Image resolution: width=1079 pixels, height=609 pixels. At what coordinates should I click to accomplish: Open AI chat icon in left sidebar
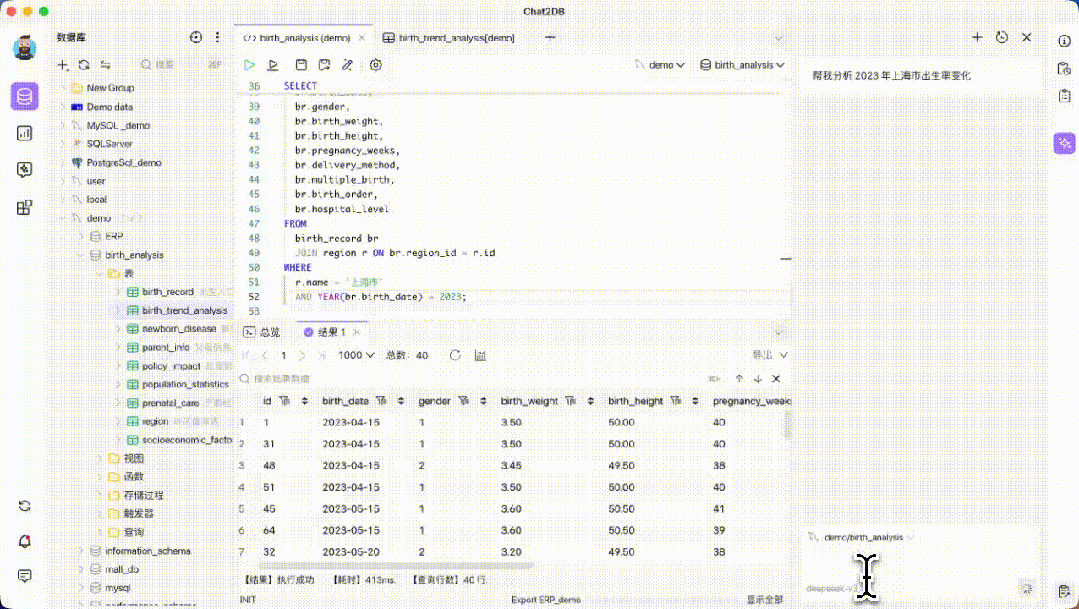[x=25, y=170]
